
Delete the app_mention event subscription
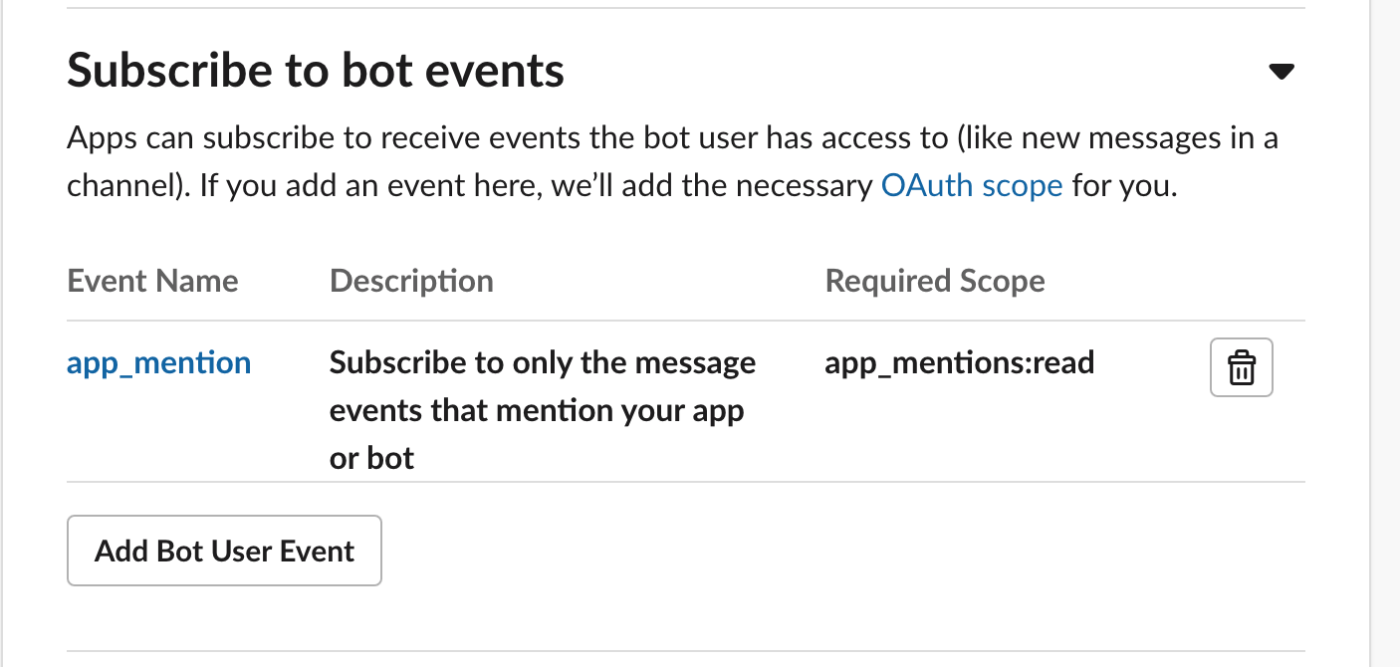pyautogui.click(x=1241, y=368)
